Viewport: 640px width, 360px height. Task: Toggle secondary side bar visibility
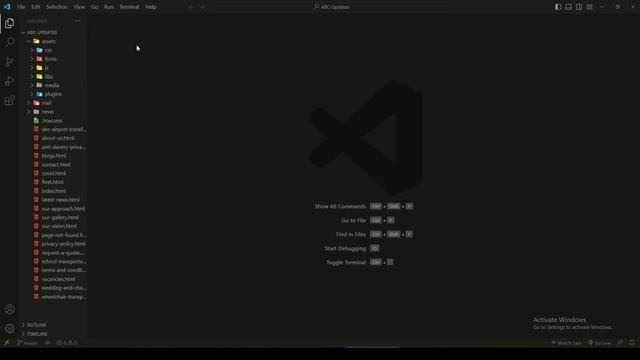tap(579, 7)
